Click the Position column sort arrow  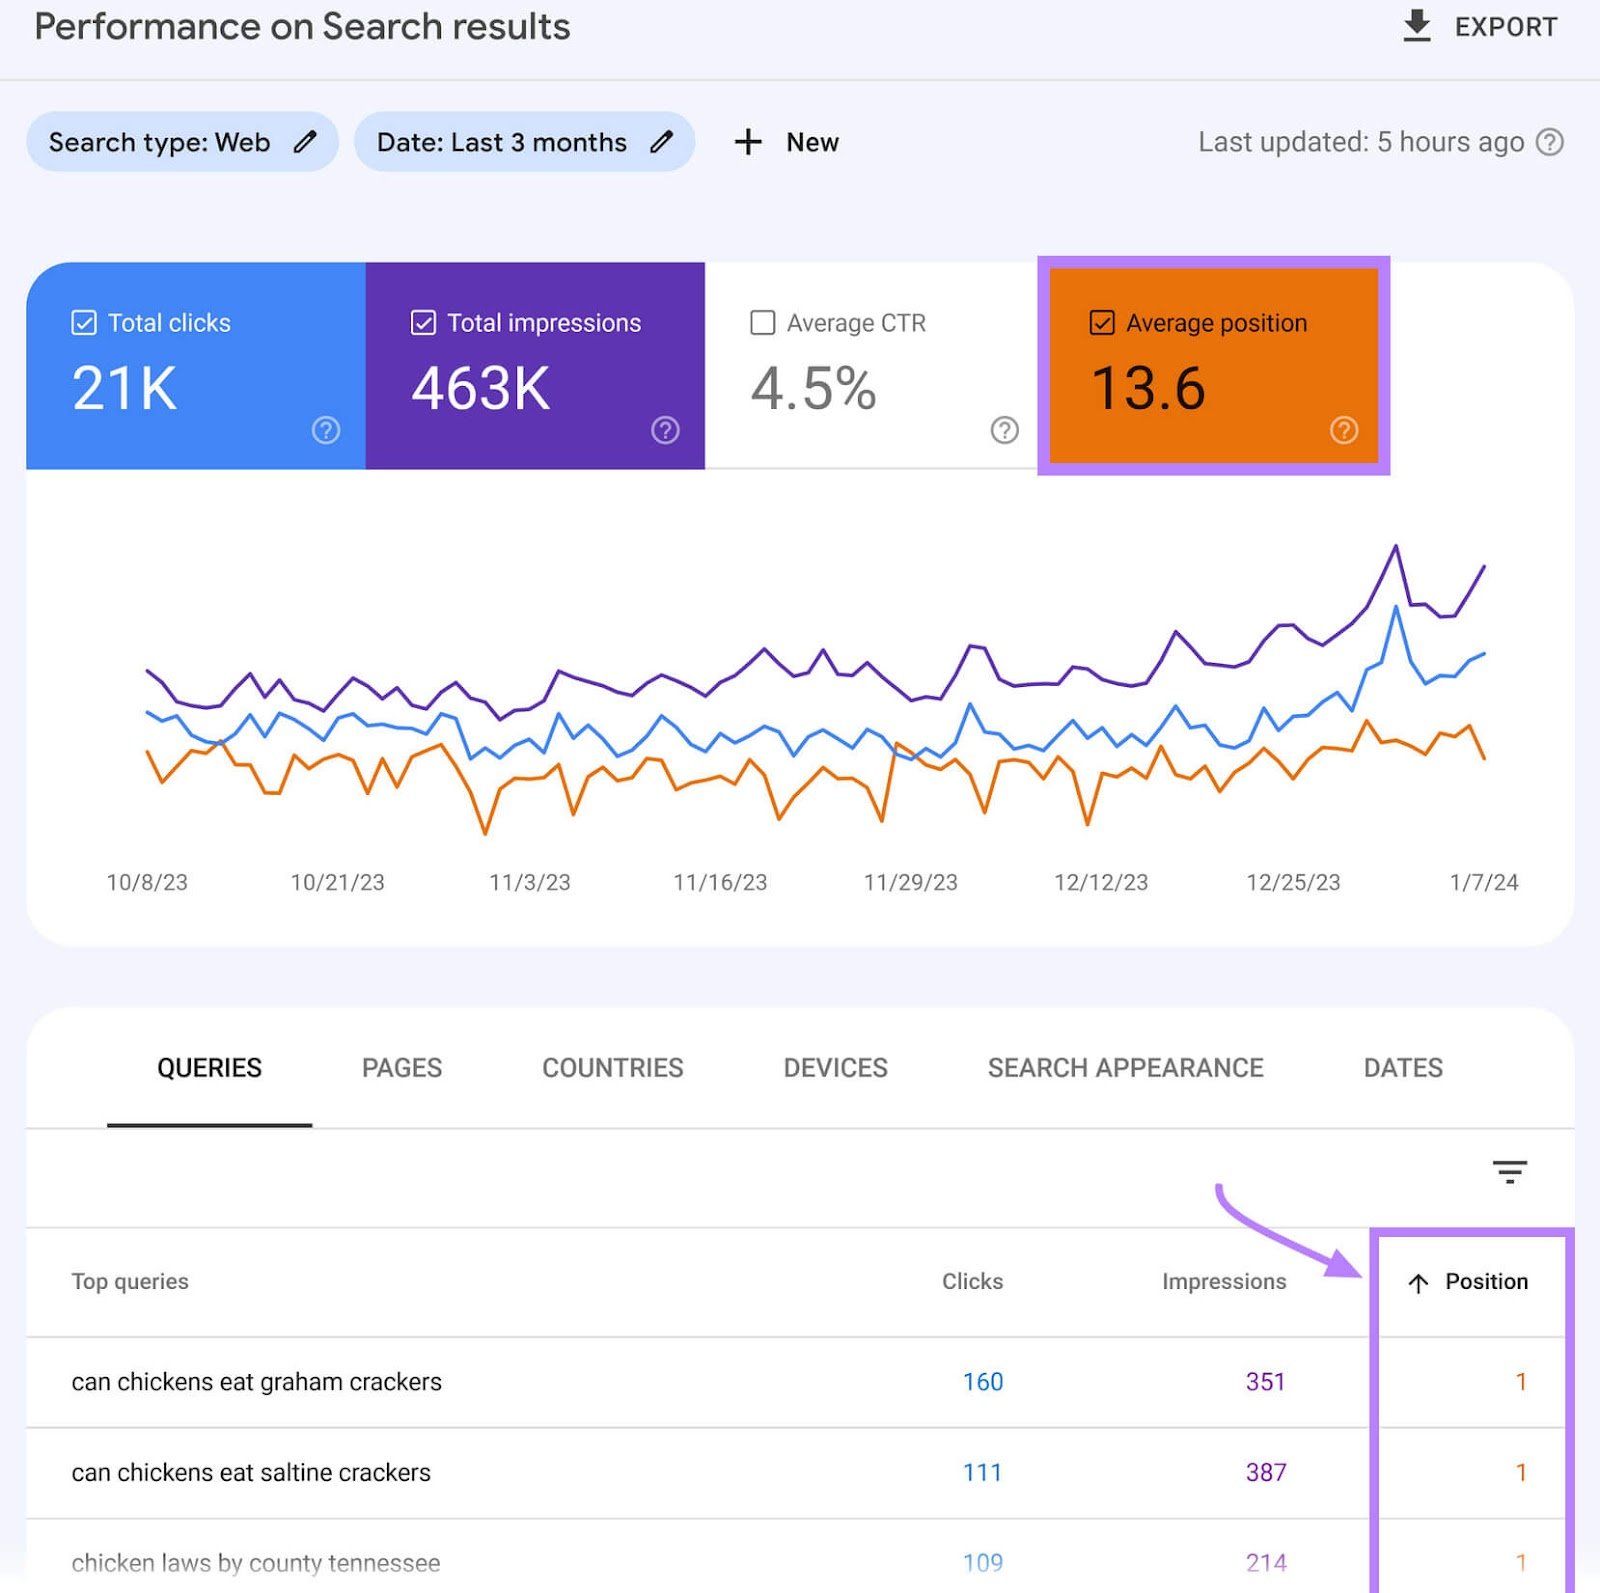[x=1417, y=1282]
